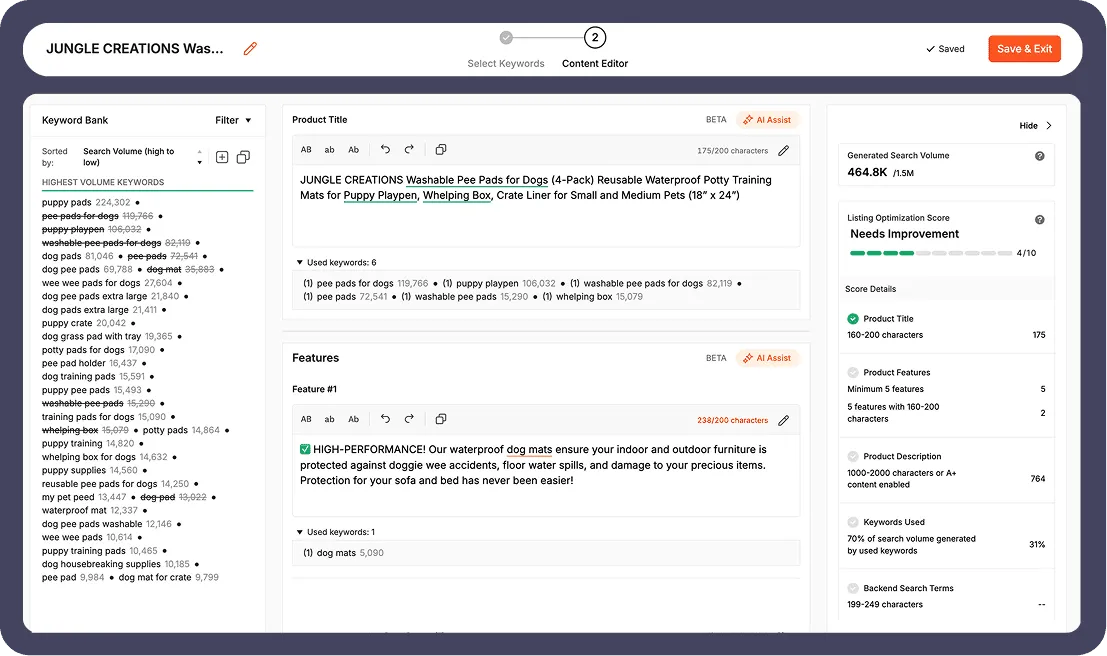The height and width of the screenshot is (656, 1107).
Task: Copy all keywords icon in Keyword Bank
Action: (243, 157)
